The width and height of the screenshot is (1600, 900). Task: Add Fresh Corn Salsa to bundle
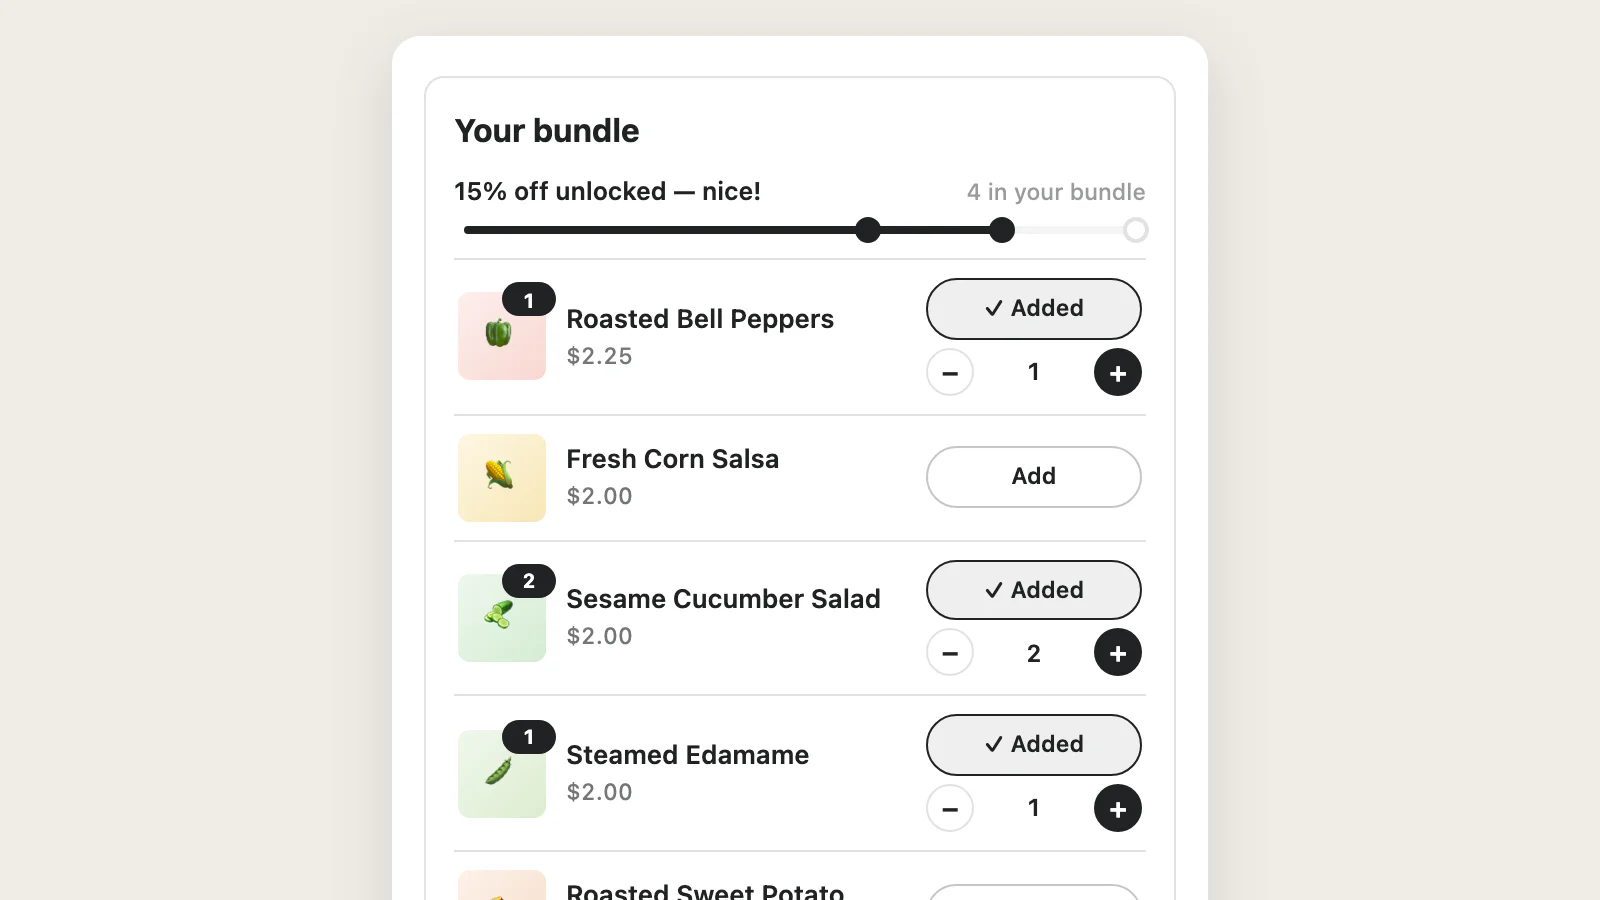(x=1034, y=477)
